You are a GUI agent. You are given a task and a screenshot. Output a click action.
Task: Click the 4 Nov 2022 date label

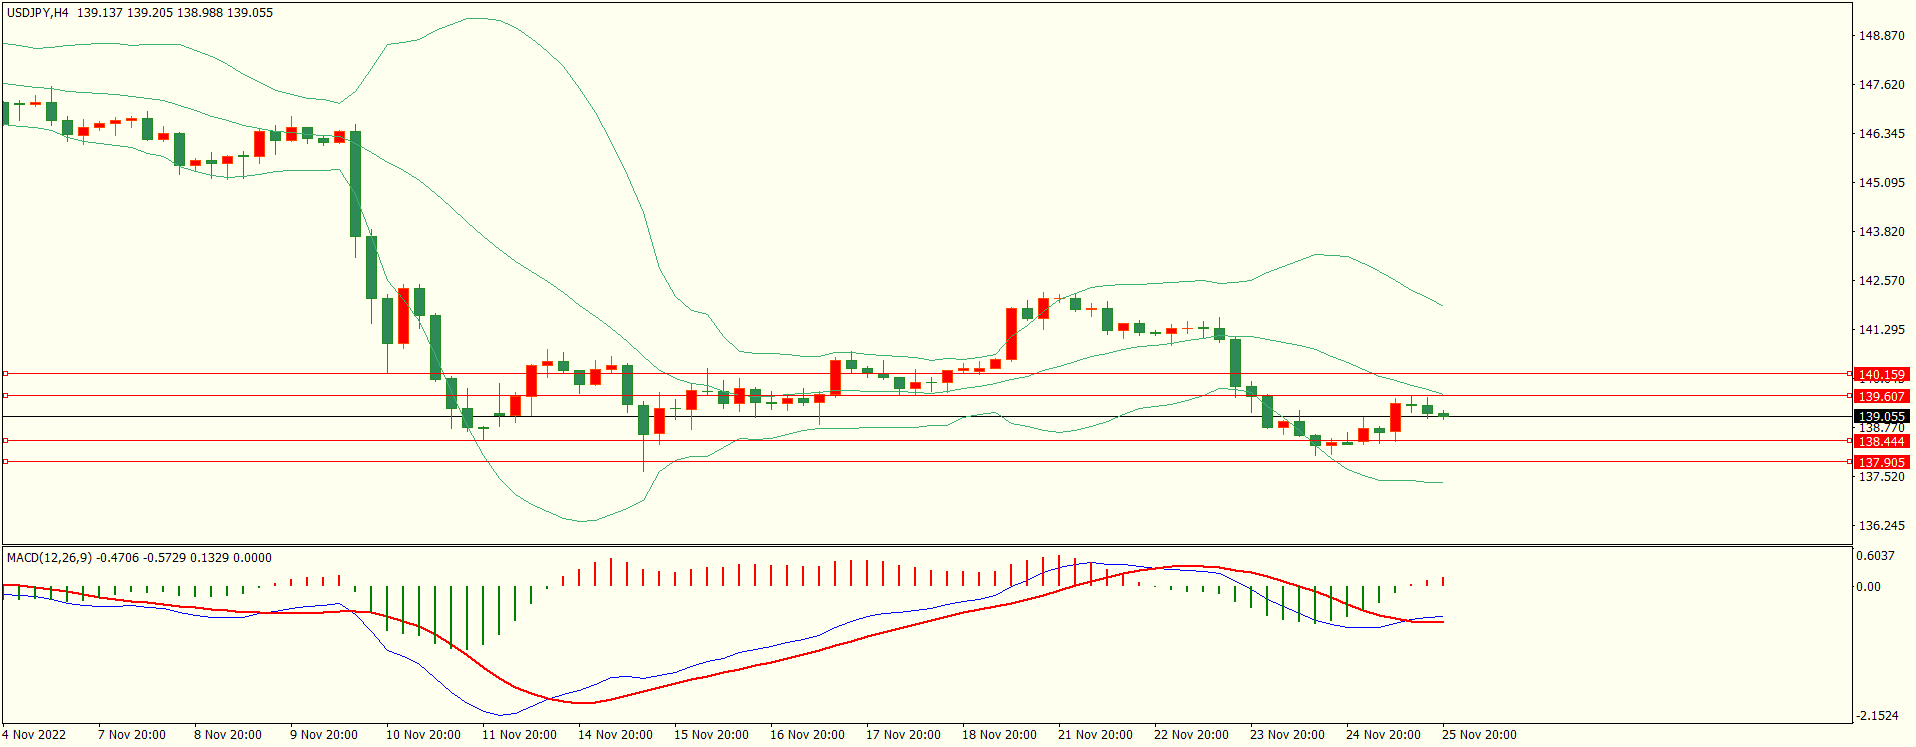click(35, 735)
